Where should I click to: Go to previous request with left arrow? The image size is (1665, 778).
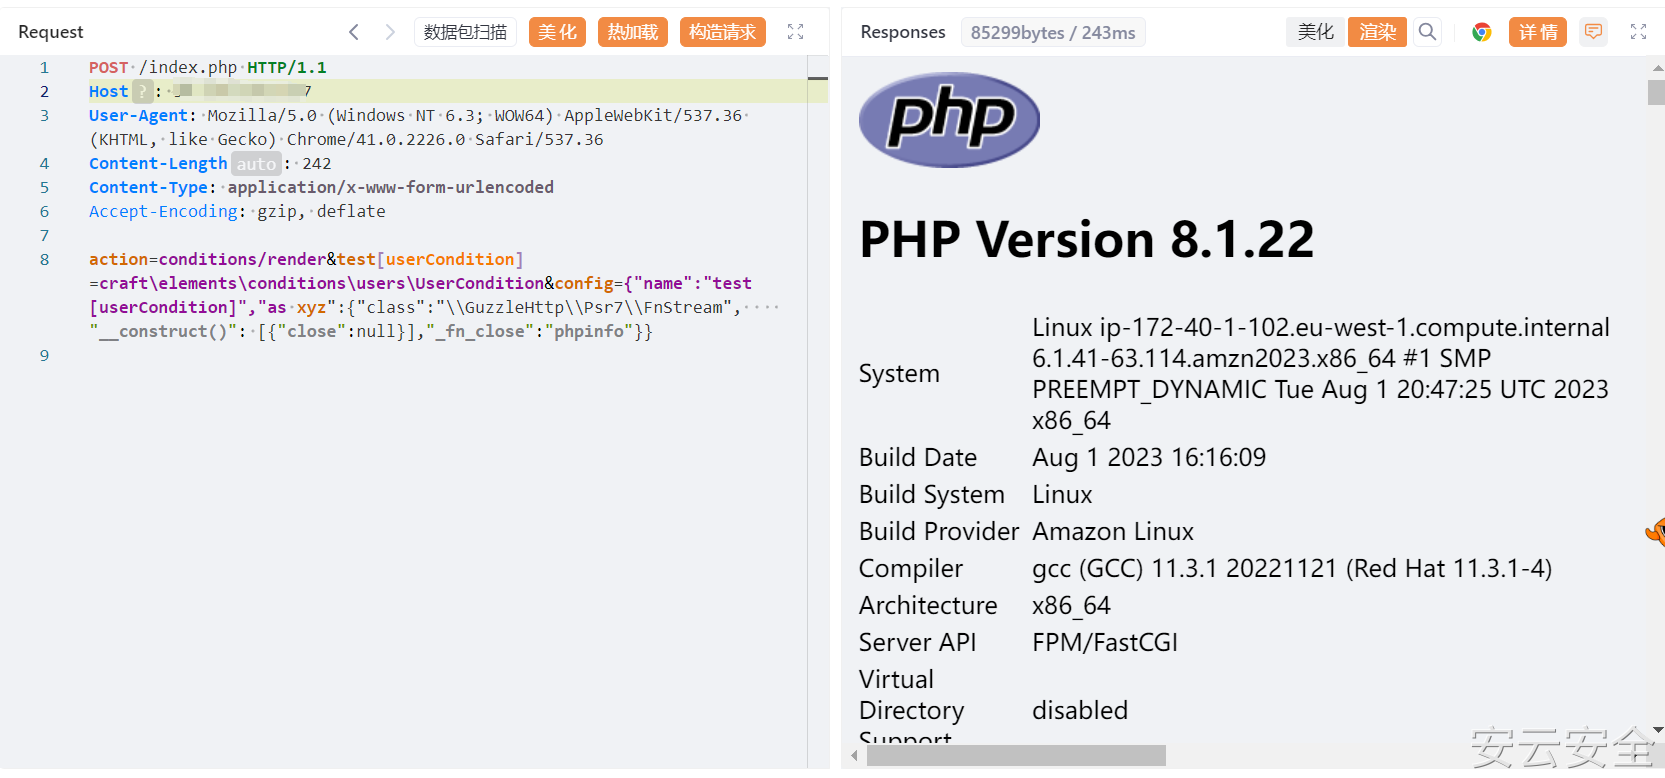(354, 32)
